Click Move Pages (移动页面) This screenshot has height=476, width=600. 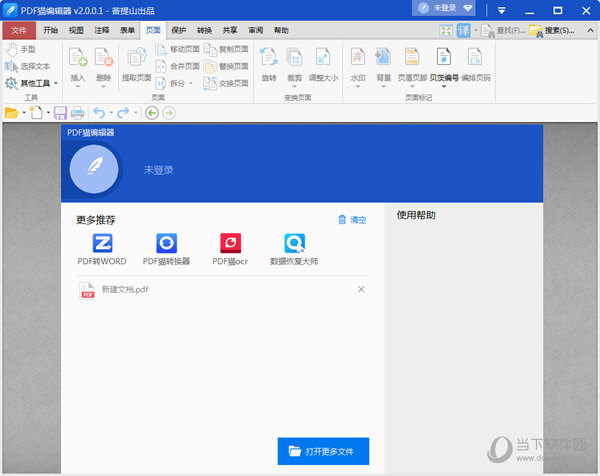[178, 49]
